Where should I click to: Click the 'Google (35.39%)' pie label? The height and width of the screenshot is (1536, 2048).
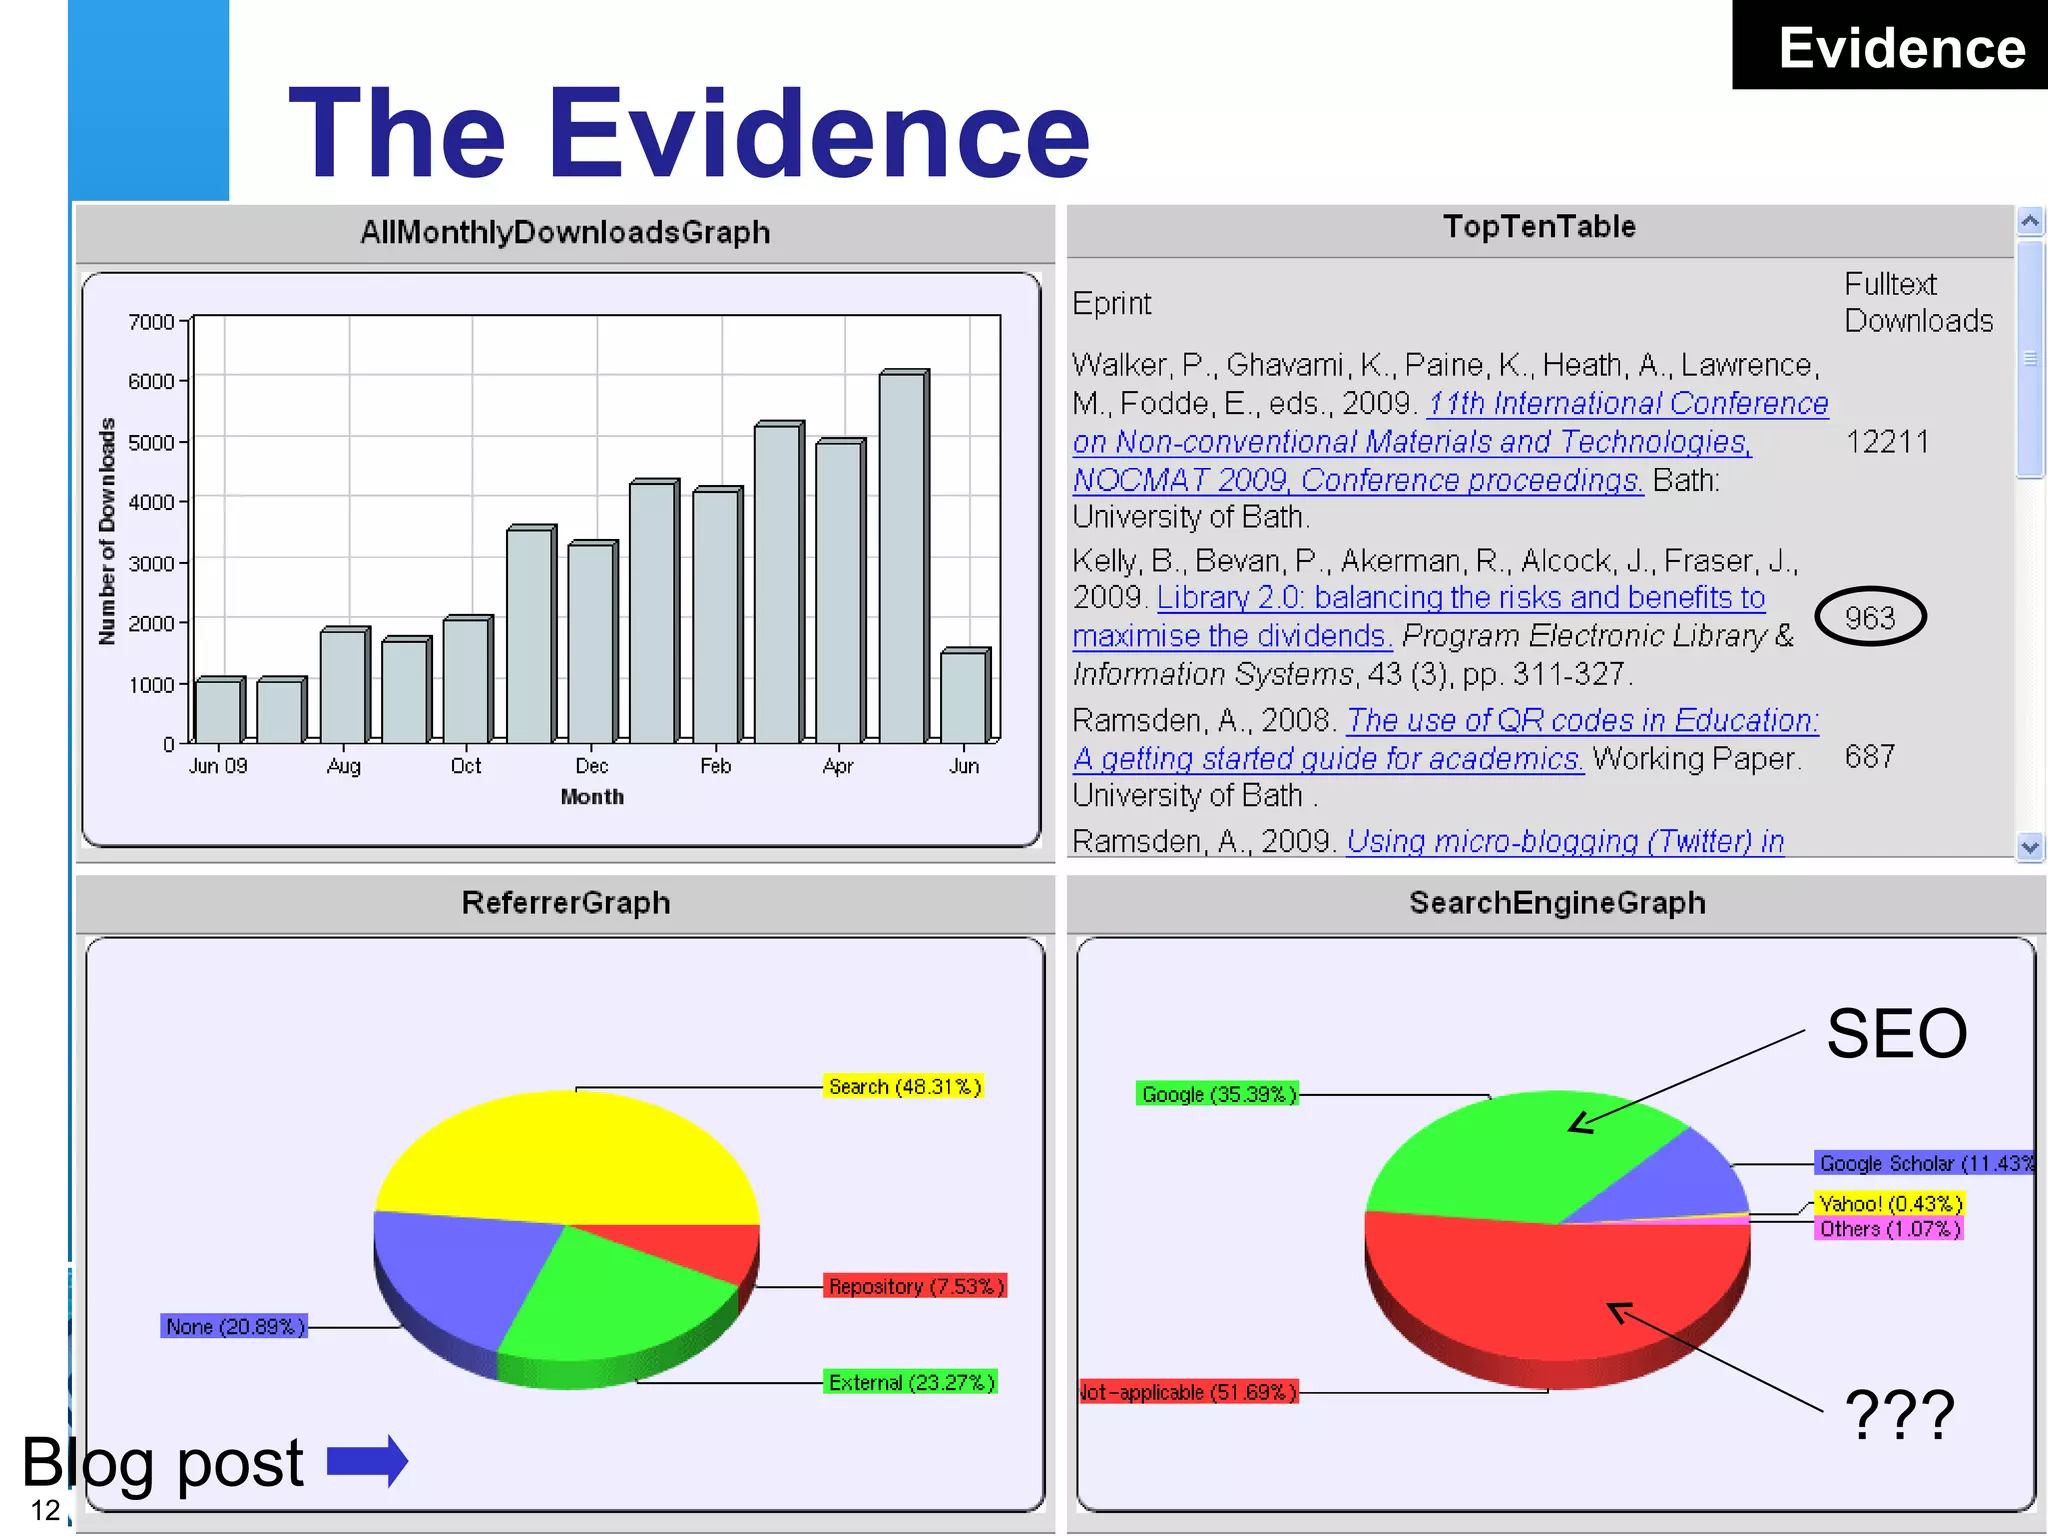tap(1218, 1094)
